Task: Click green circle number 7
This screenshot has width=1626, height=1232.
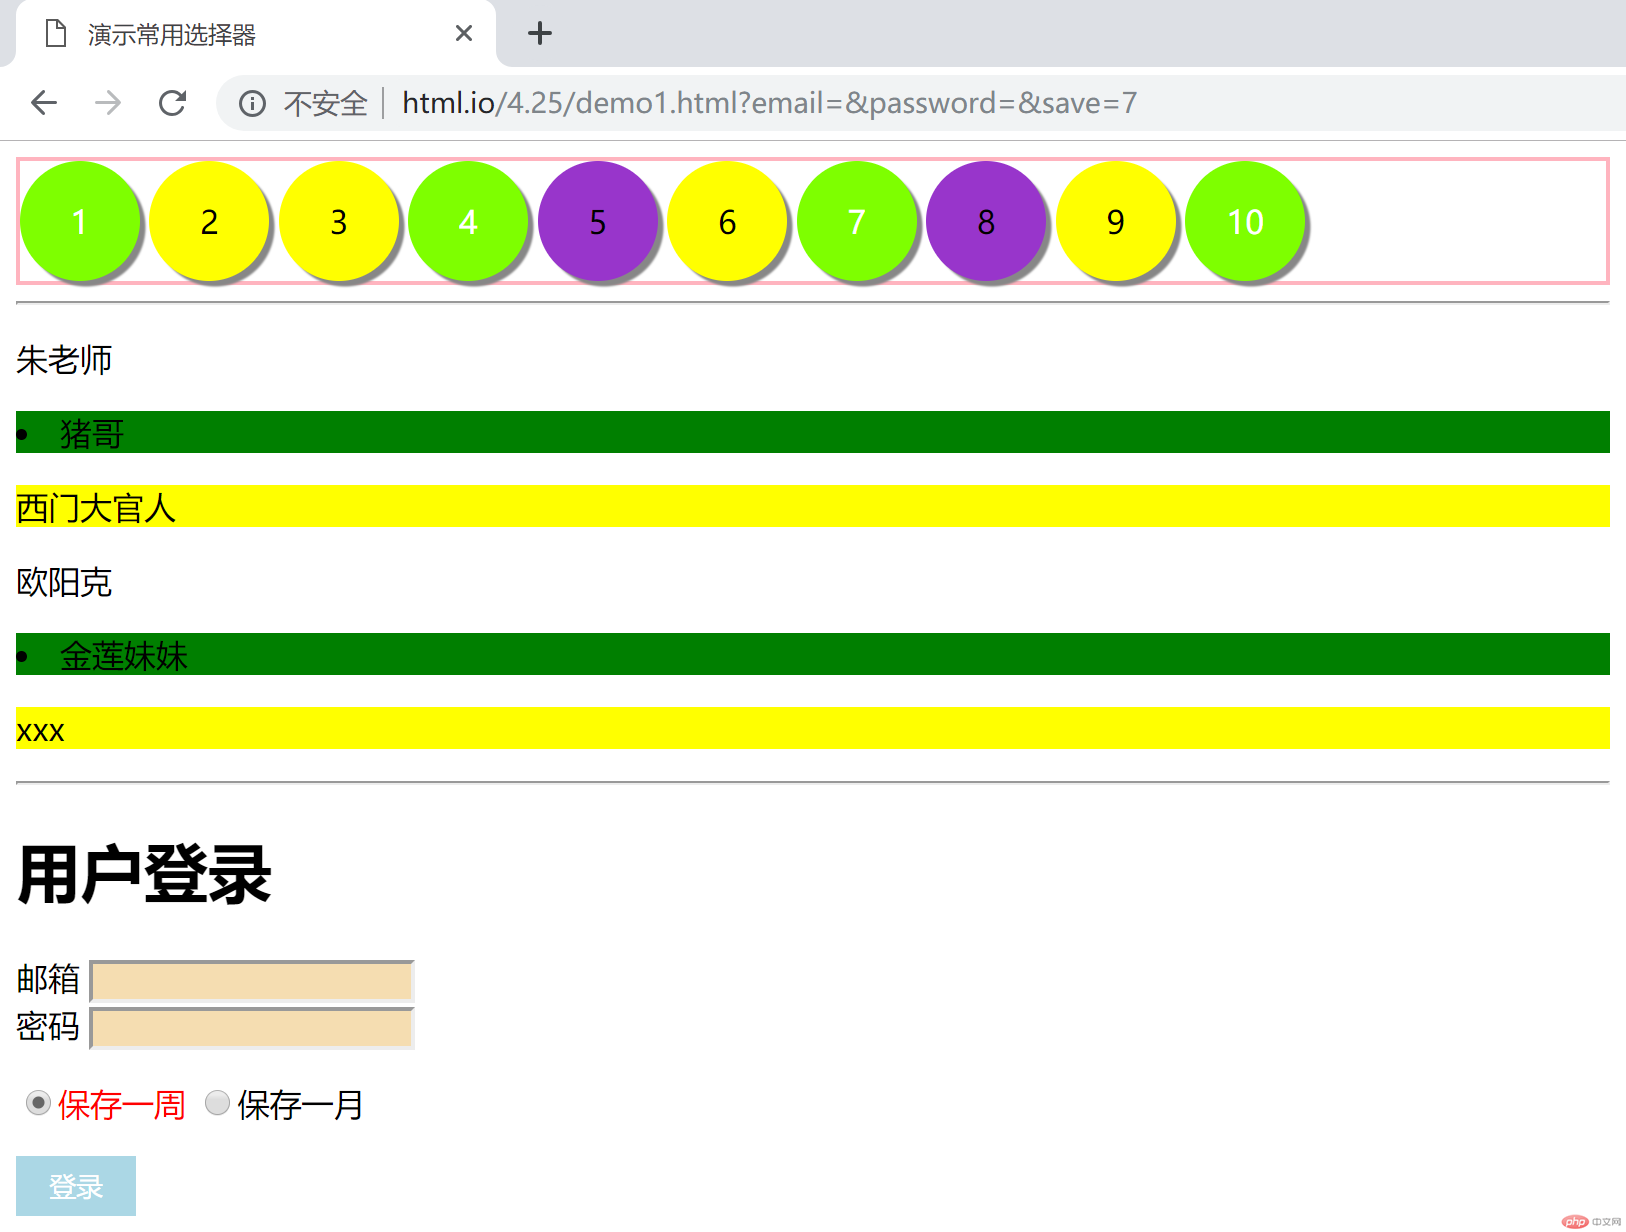Action: point(857,221)
